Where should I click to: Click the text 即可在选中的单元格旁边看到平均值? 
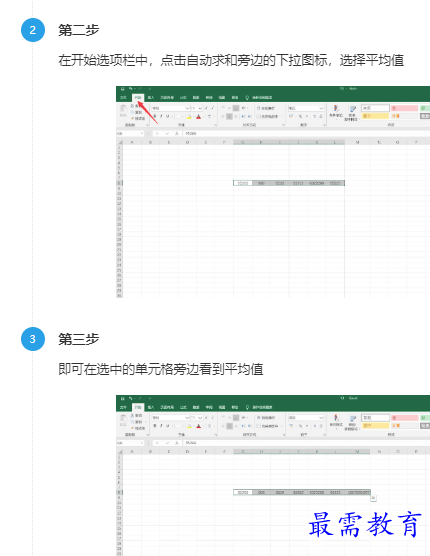click(x=161, y=369)
